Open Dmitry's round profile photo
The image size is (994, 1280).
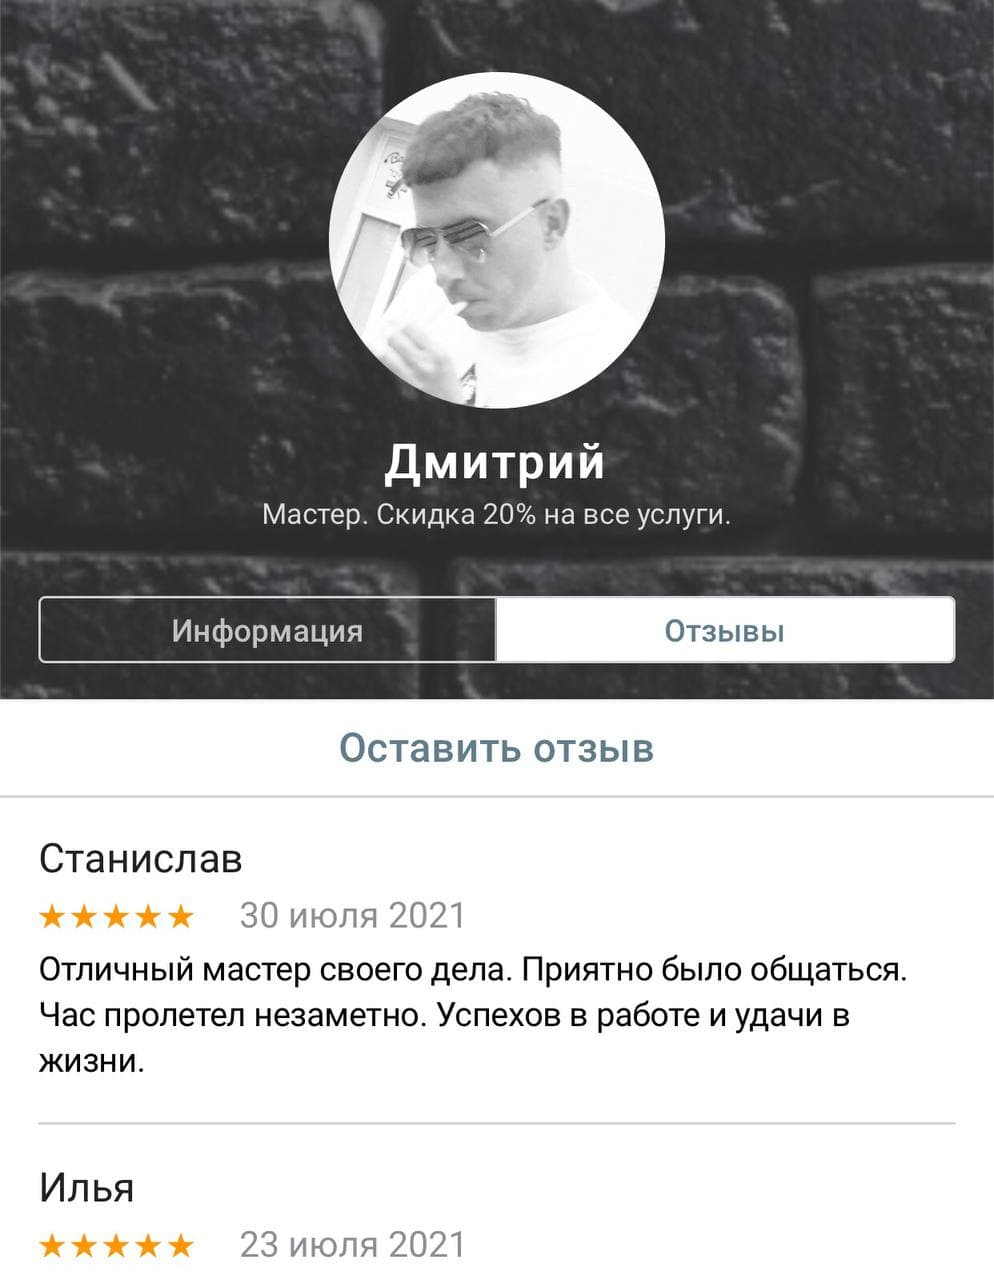click(x=497, y=240)
